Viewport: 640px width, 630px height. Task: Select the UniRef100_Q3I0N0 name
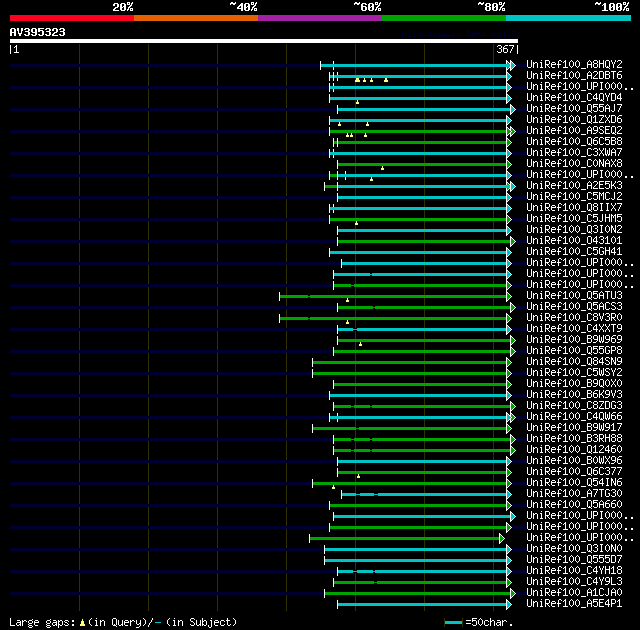pyautogui.click(x=574, y=549)
